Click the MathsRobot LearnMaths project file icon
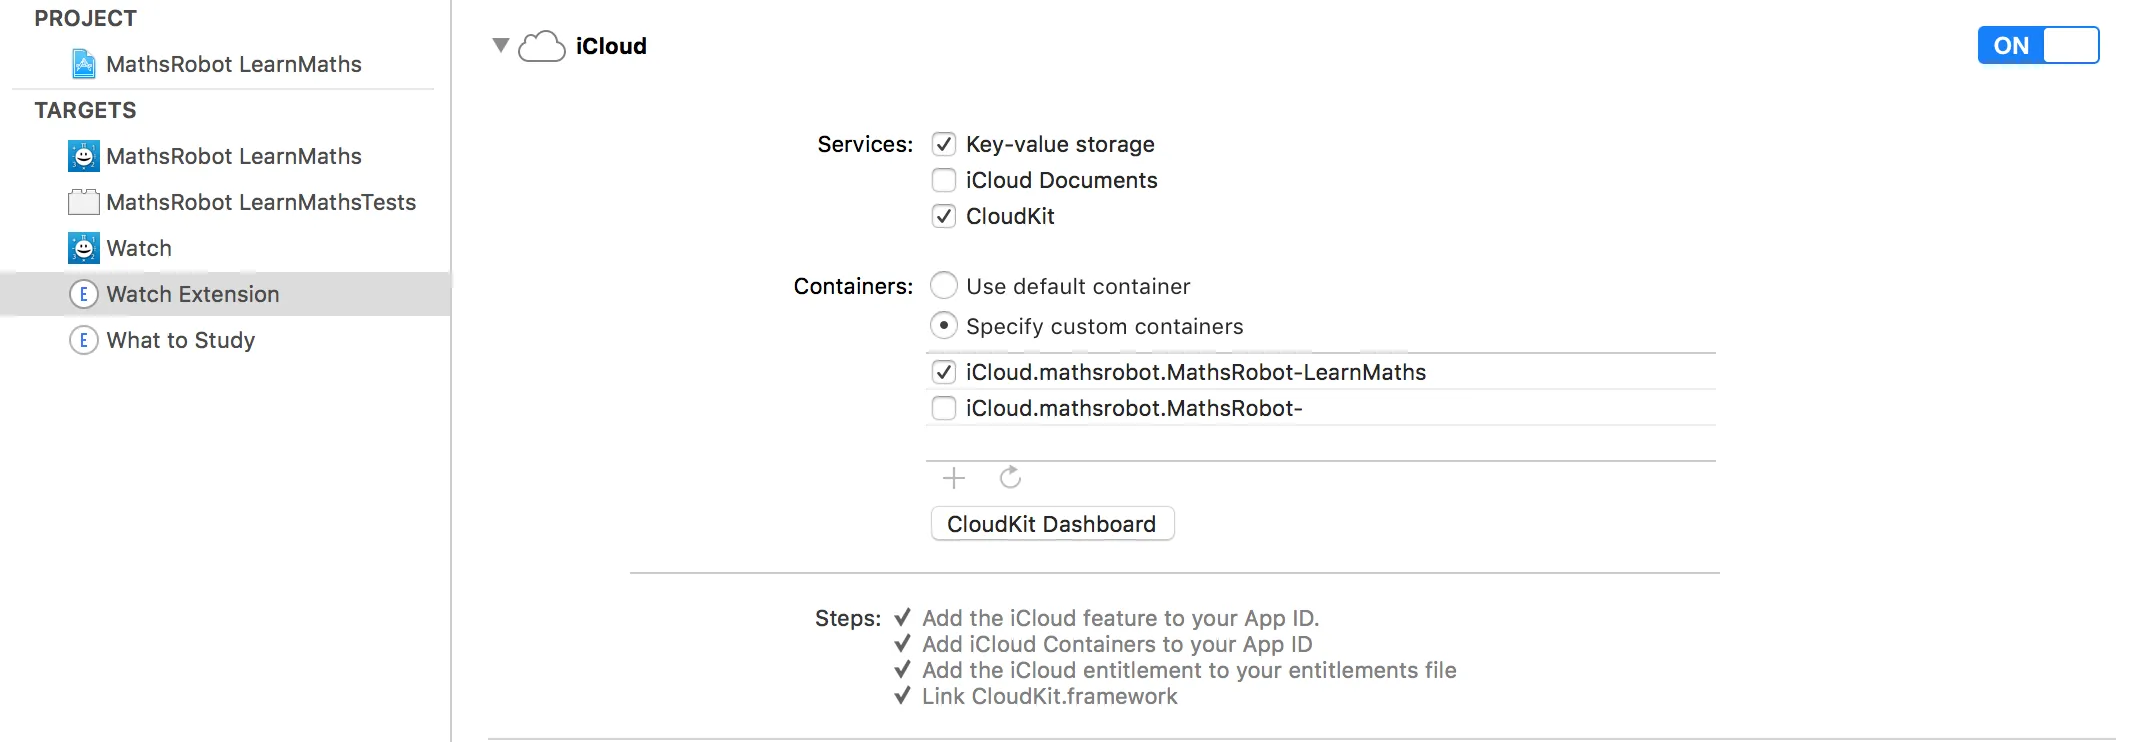The image size is (2140, 742). pos(84,64)
